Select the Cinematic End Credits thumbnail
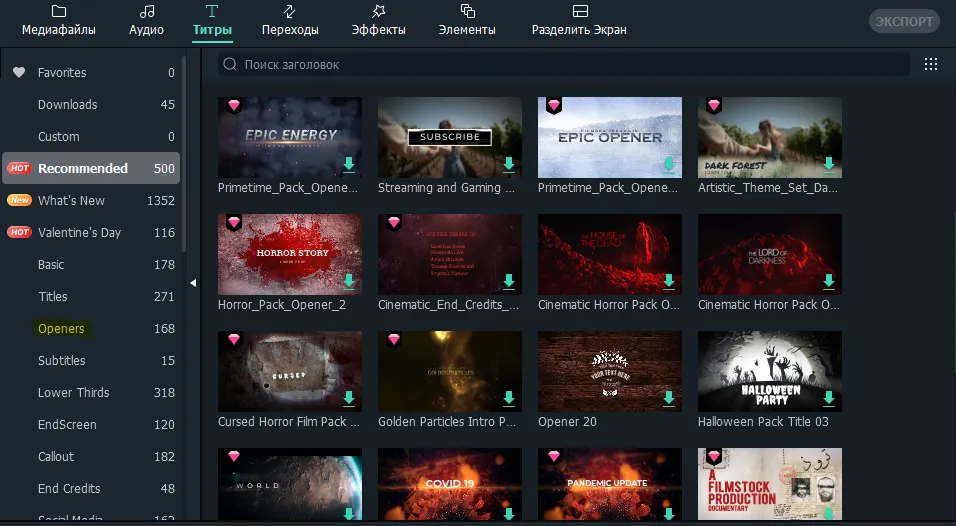This screenshot has height=526, width=956. click(450, 254)
